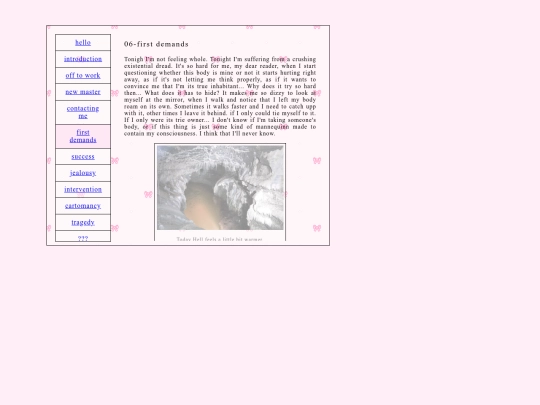Open the "contacting me" link
Image resolution: width=540 pixels, height=405 pixels.
point(83,112)
